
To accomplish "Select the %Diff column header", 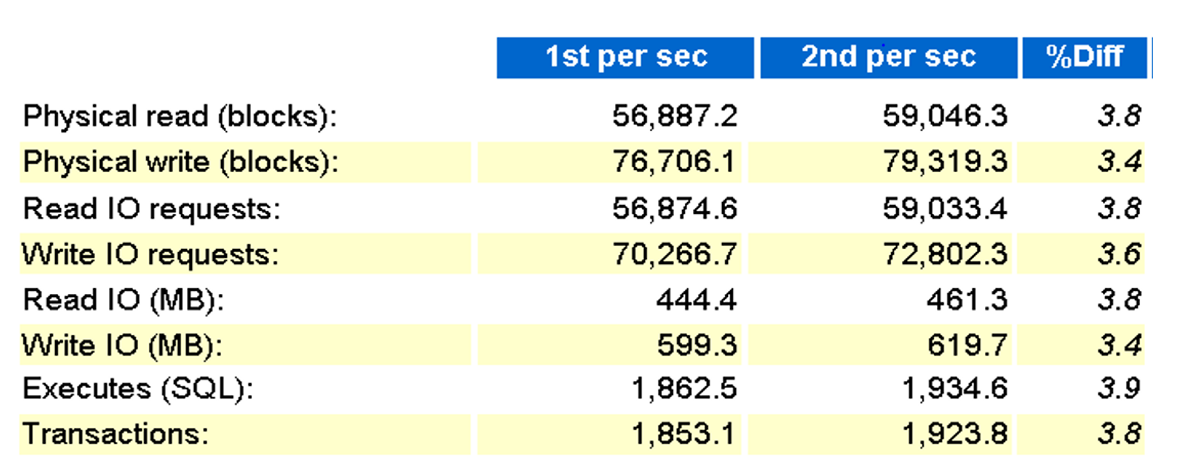I will 1084,57.
